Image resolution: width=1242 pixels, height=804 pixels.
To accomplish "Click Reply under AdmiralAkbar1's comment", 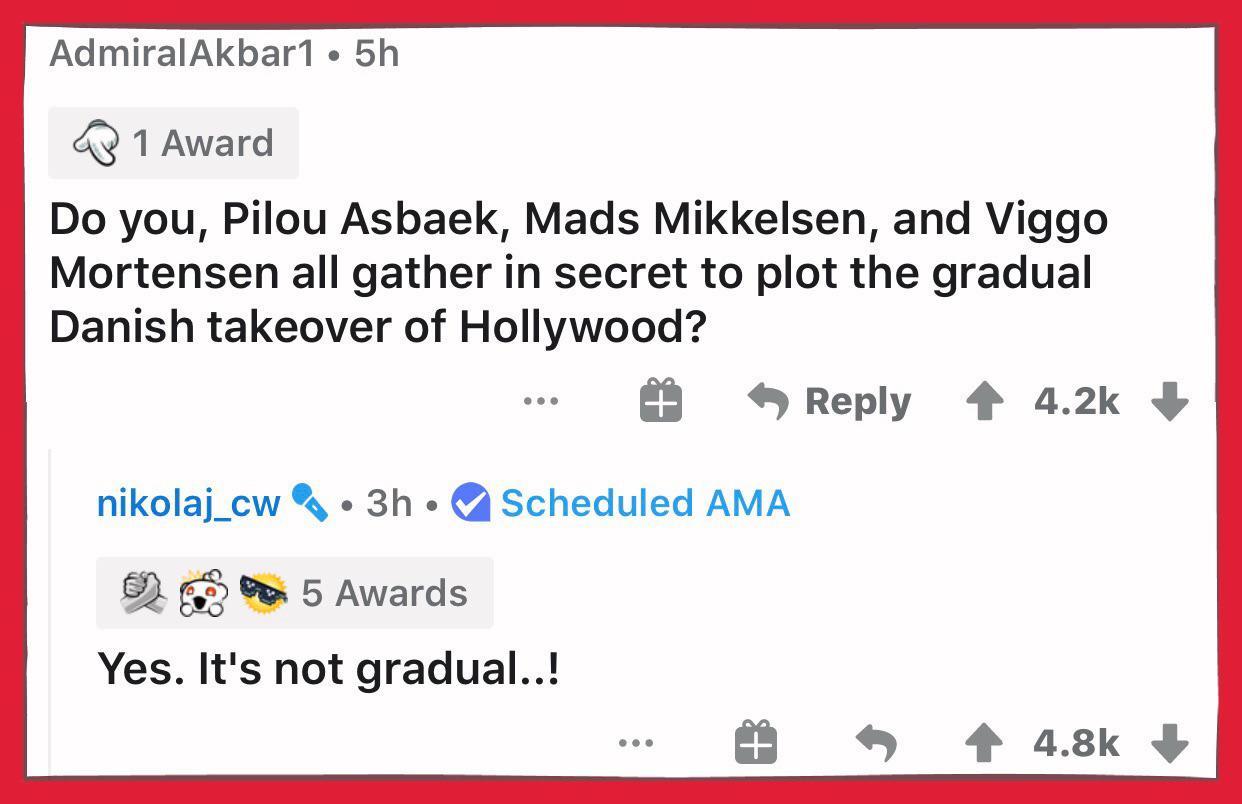I will [830, 401].
